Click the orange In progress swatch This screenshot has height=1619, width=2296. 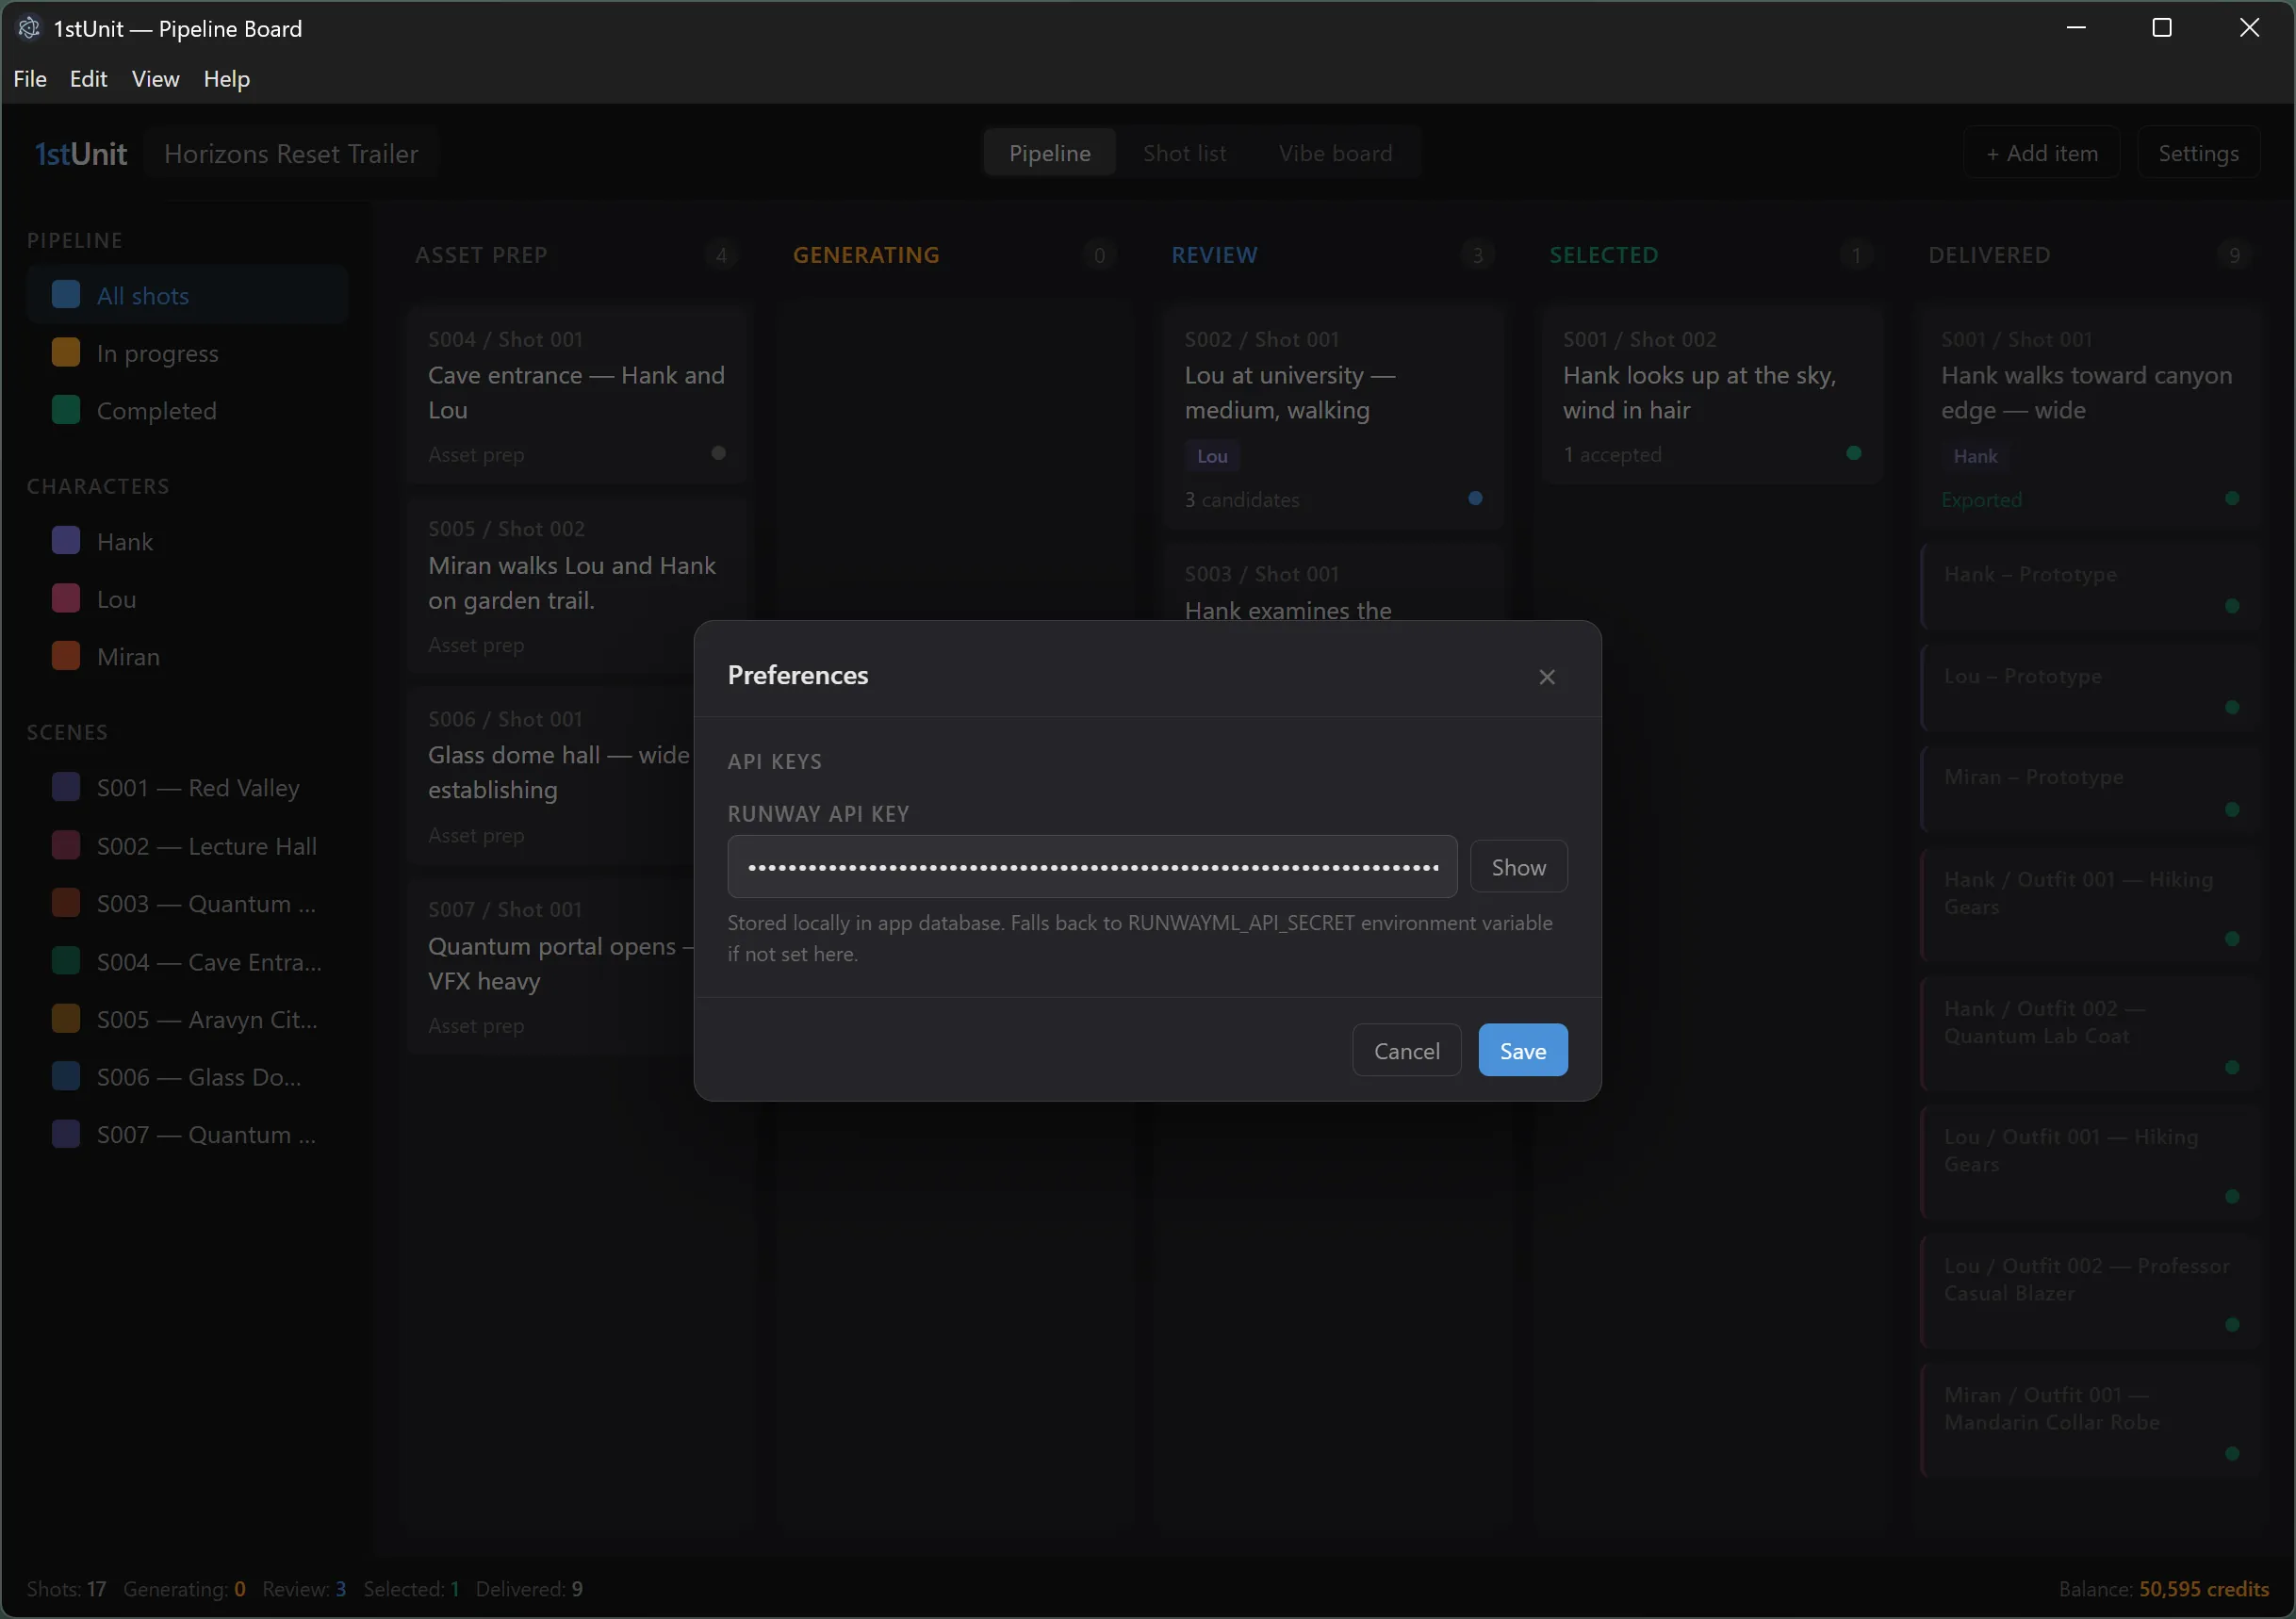[66, 353]
